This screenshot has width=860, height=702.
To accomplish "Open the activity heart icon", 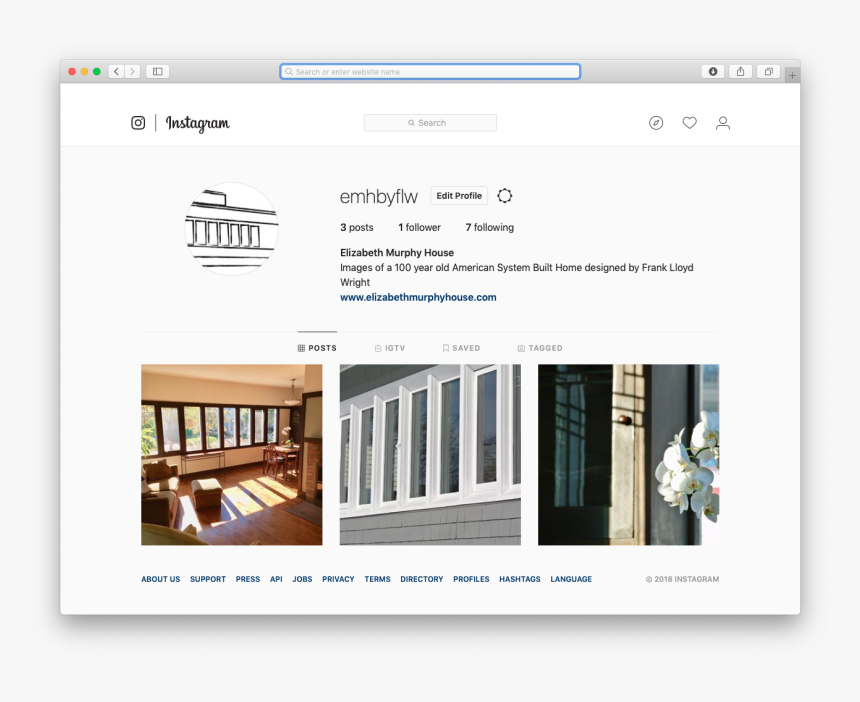I will tap(689, 123).
